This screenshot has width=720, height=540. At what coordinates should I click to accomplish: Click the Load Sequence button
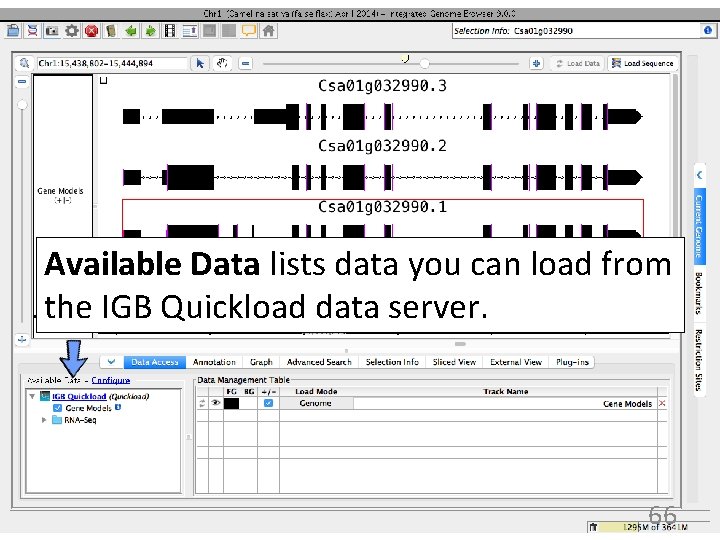[x=642, y=63]
